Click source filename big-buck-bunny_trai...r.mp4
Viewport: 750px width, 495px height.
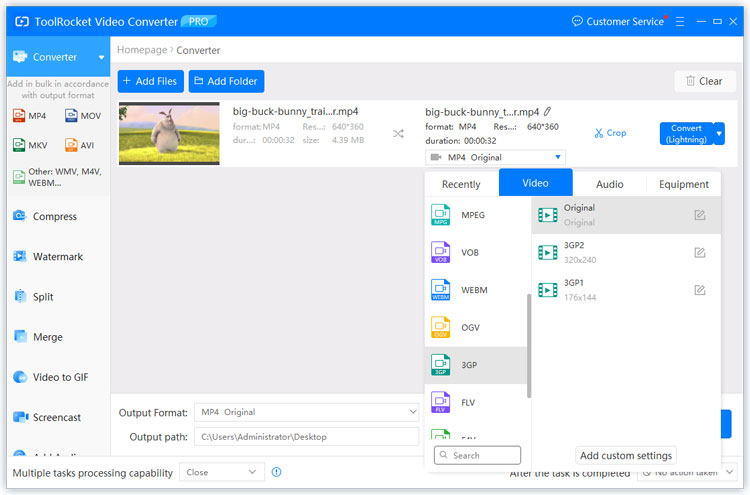pyautogui.click(x=295, y=111)
